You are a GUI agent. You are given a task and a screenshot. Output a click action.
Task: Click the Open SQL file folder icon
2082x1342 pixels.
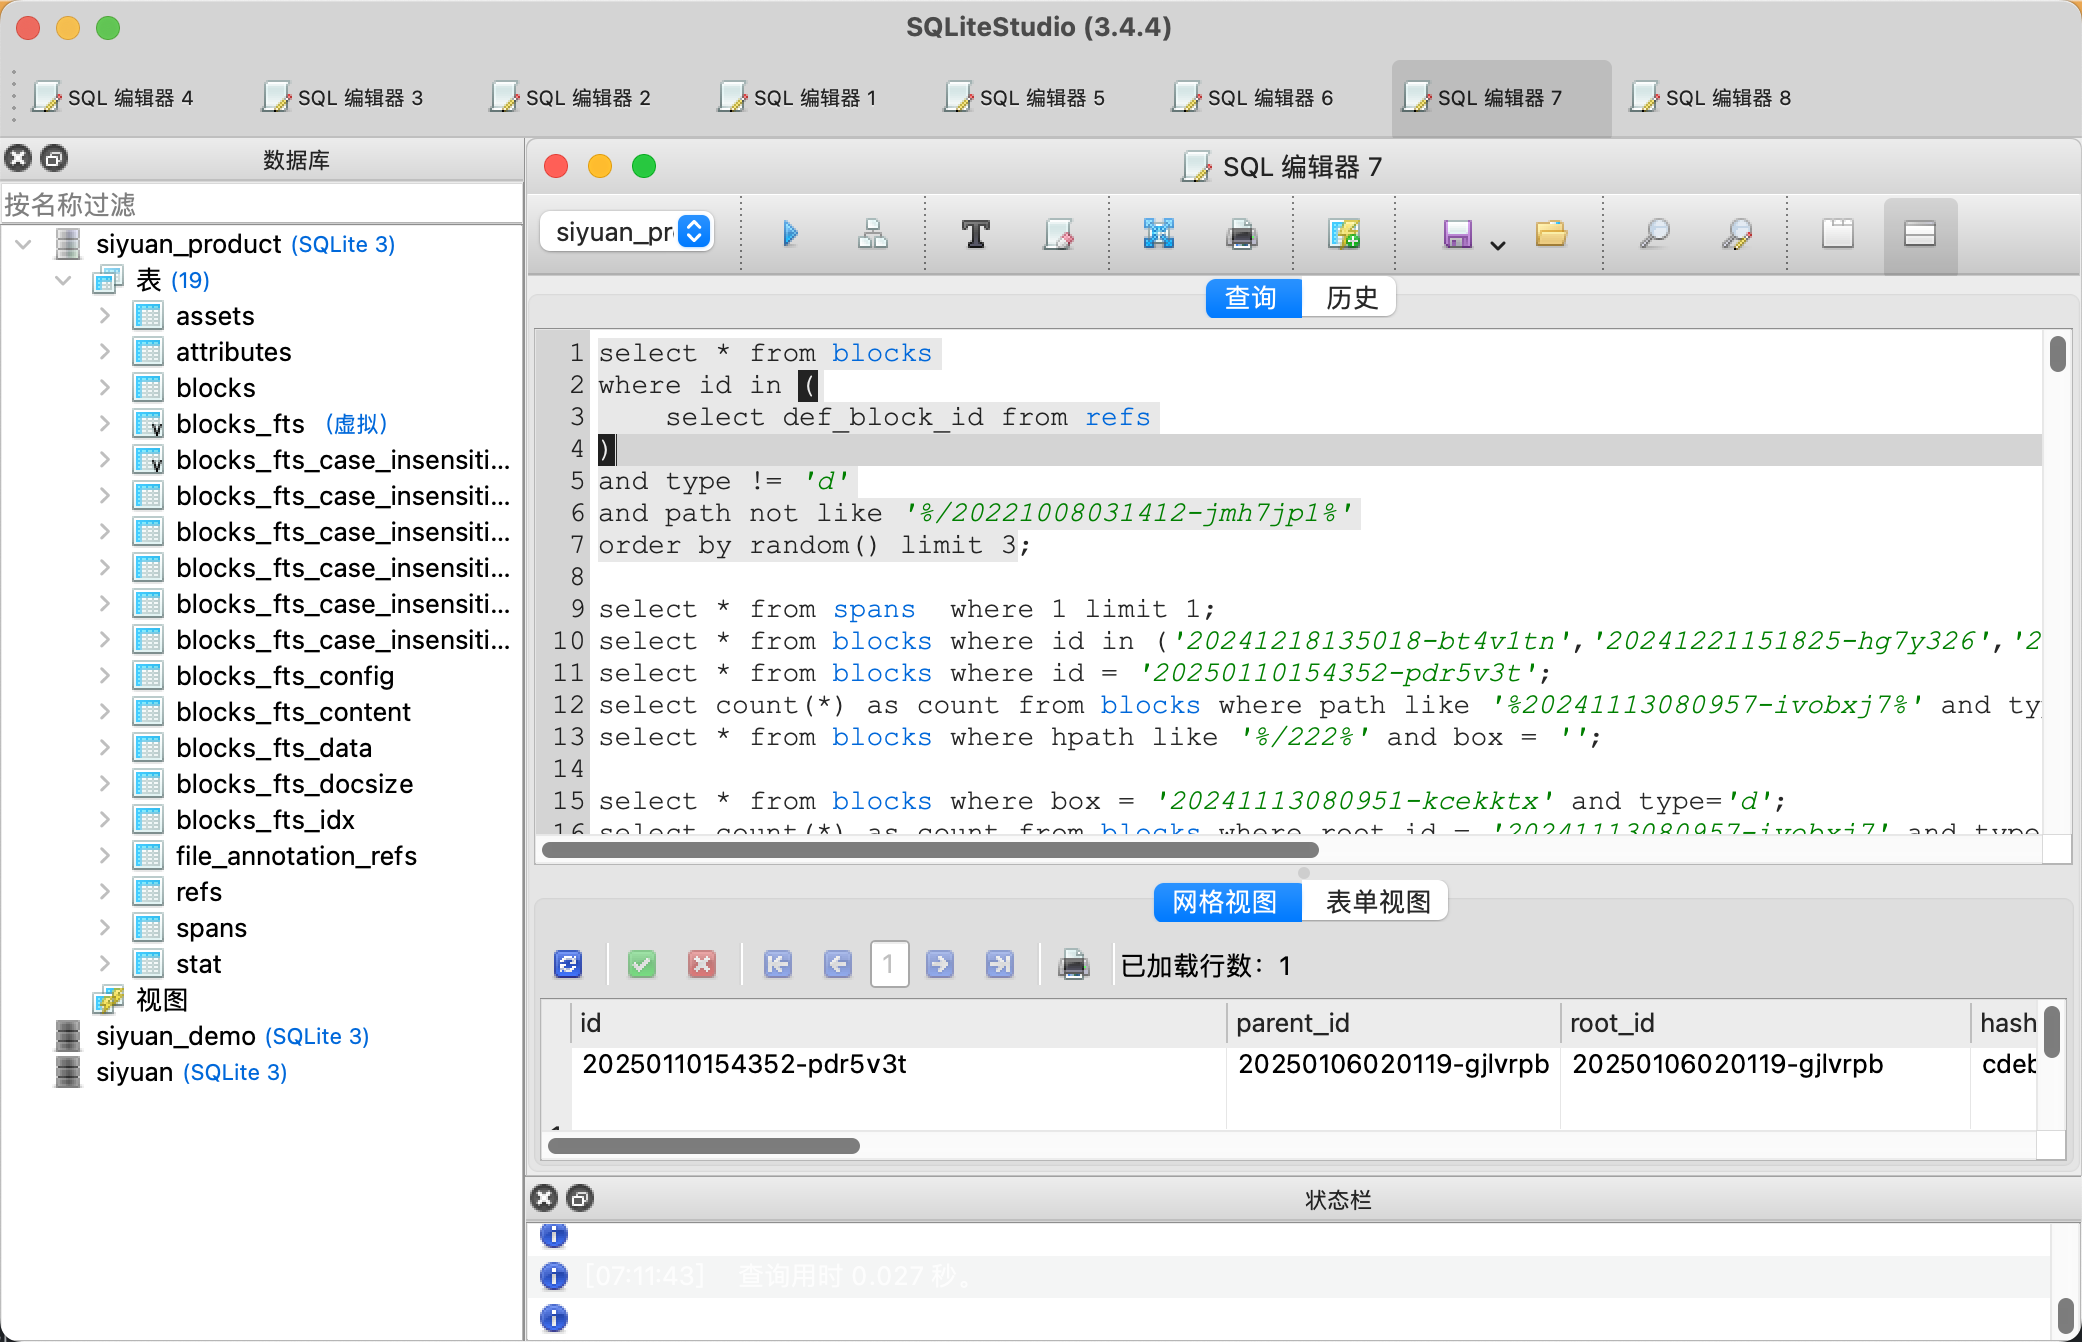(x=1551, y=234)
